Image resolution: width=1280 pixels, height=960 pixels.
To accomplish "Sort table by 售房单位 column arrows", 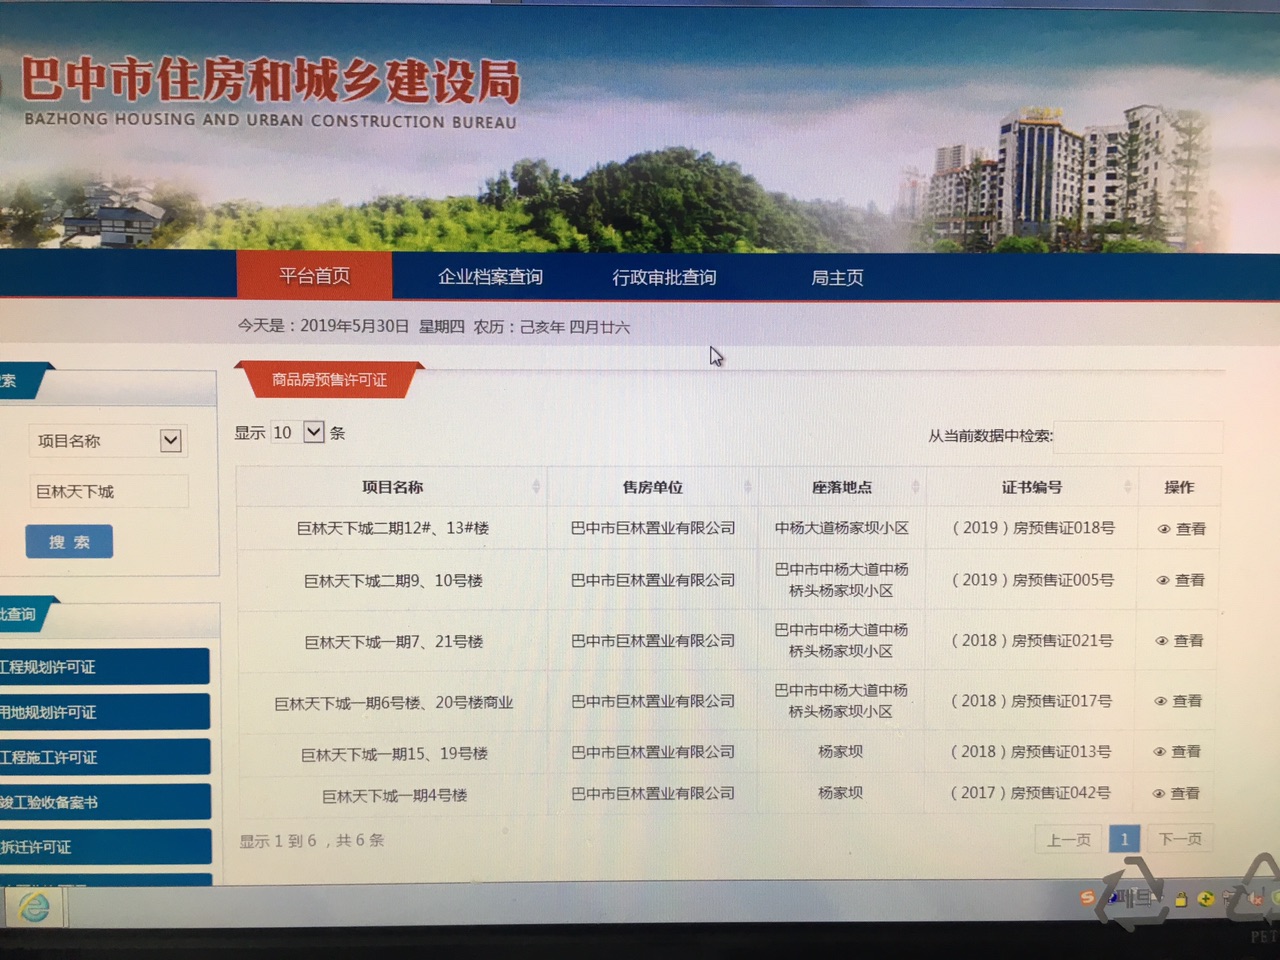I will 747,487.
